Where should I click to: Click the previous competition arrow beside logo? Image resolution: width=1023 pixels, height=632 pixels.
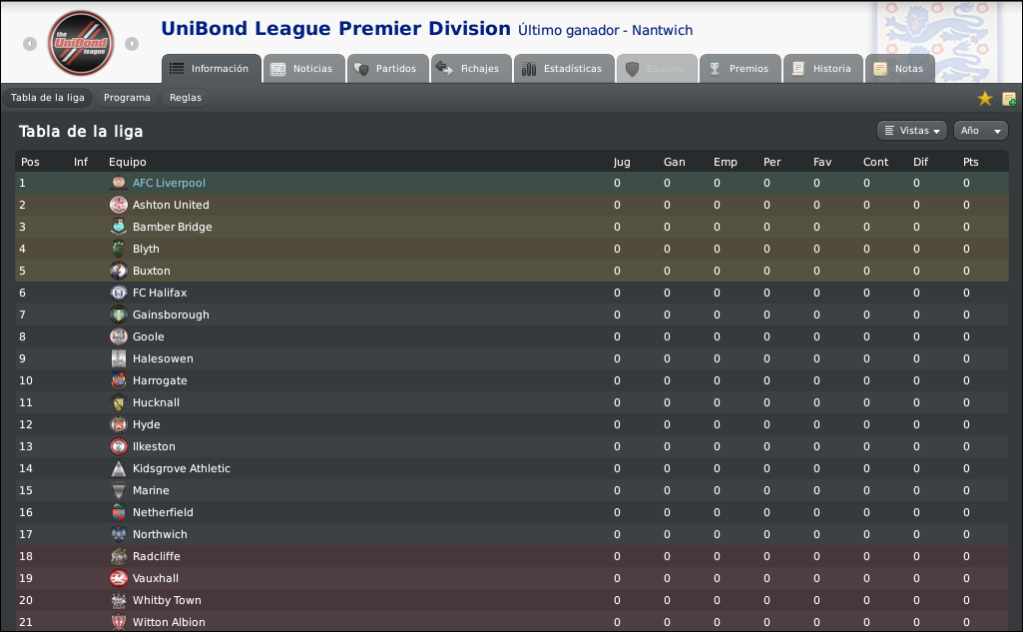click(30, 44)
